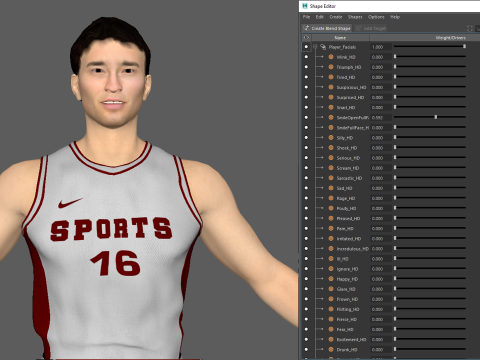The image size is (480, 360).
Task: Click the orange target icon for Shock_HD
Action: [331, 148]
